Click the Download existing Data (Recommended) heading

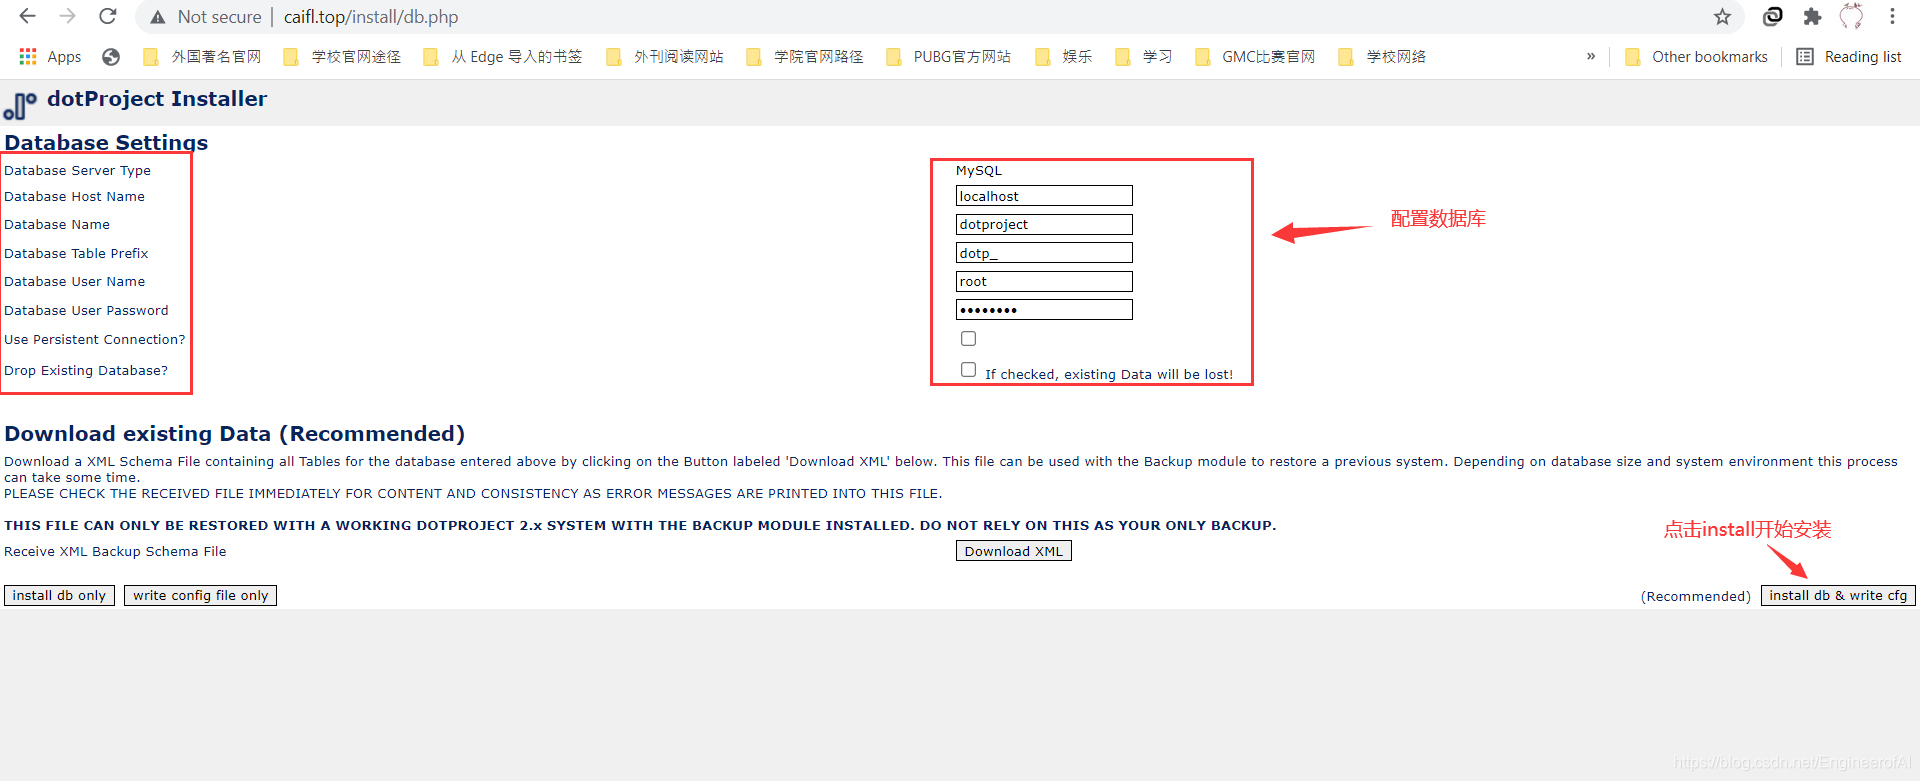(234, 433)
